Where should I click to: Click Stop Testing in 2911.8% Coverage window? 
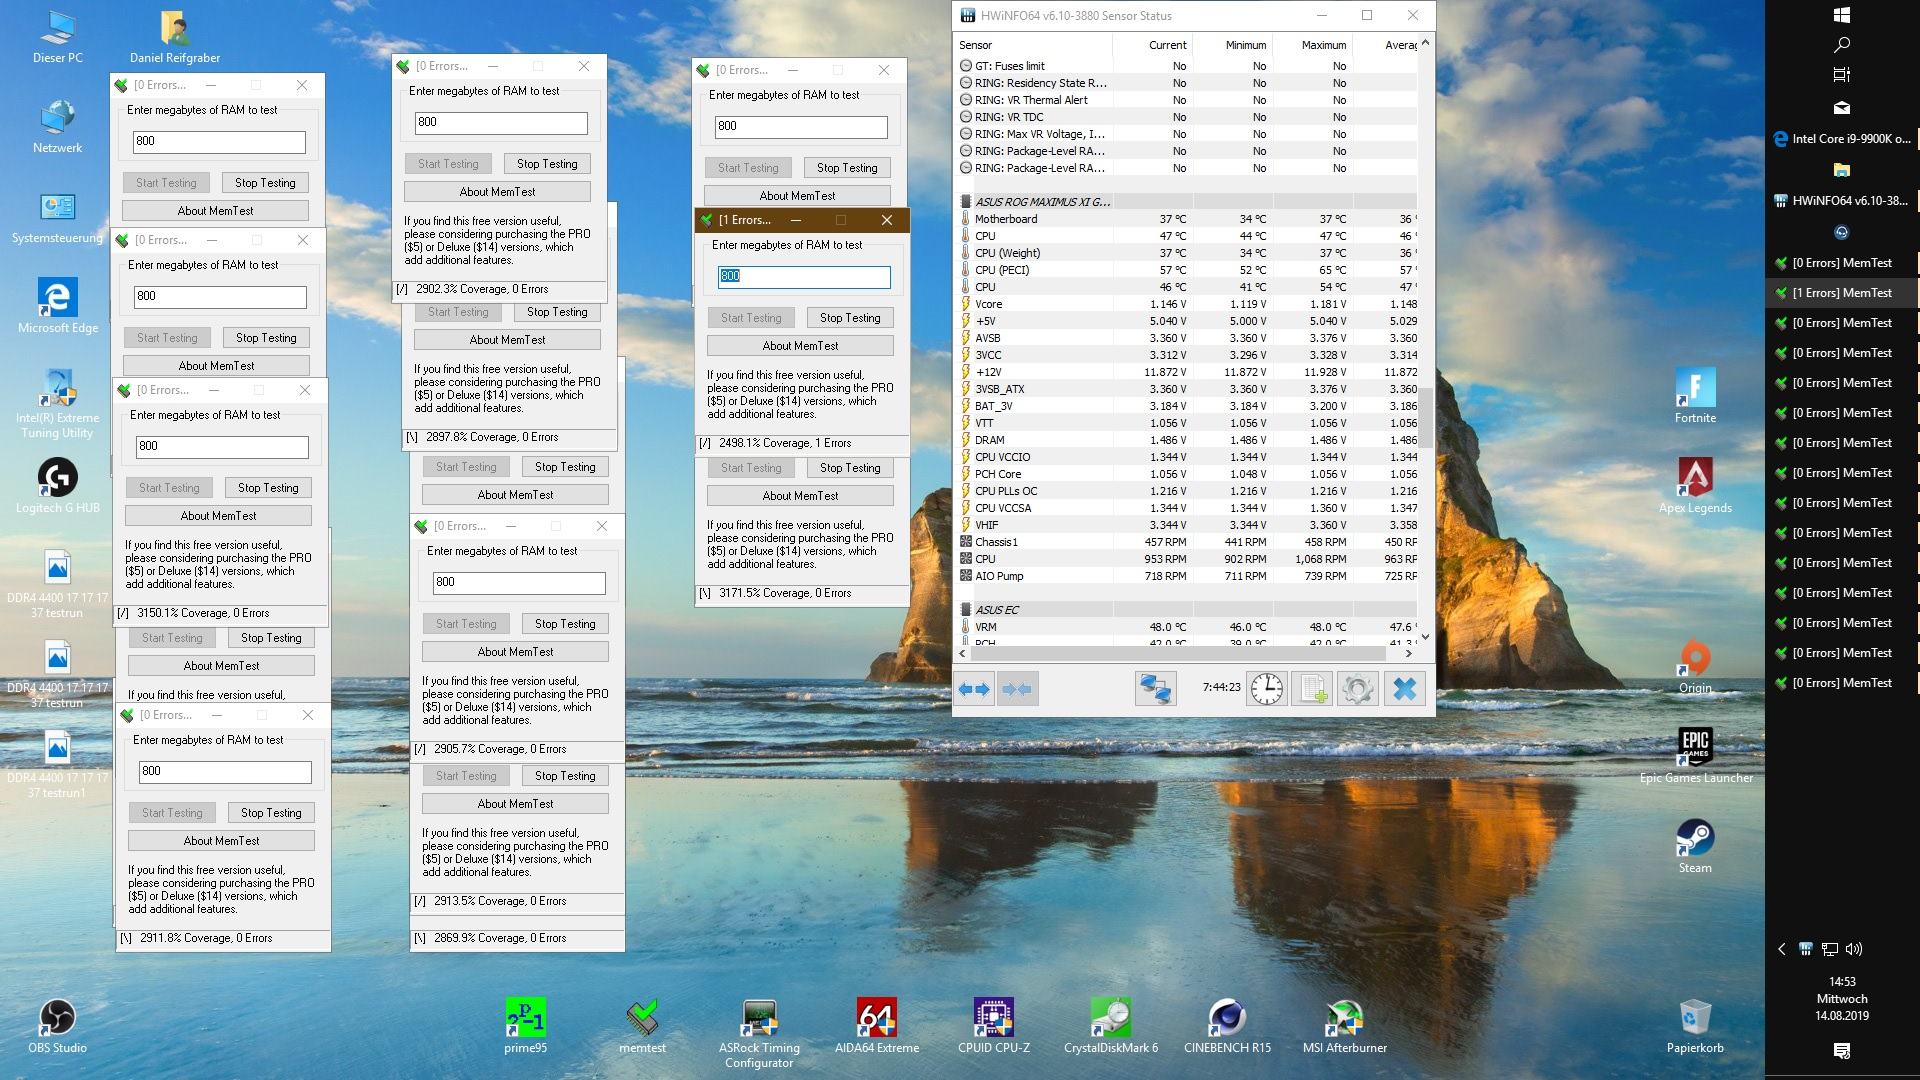pyautogui.click(x=271, y=813)
